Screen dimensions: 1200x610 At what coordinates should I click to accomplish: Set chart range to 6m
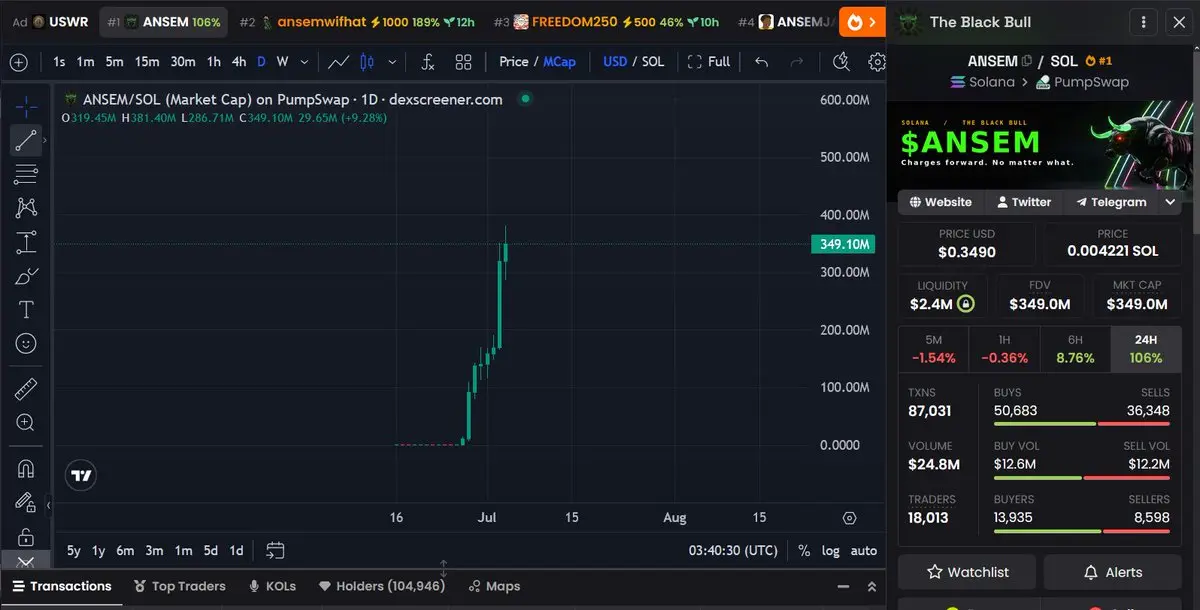coord(125,551)
